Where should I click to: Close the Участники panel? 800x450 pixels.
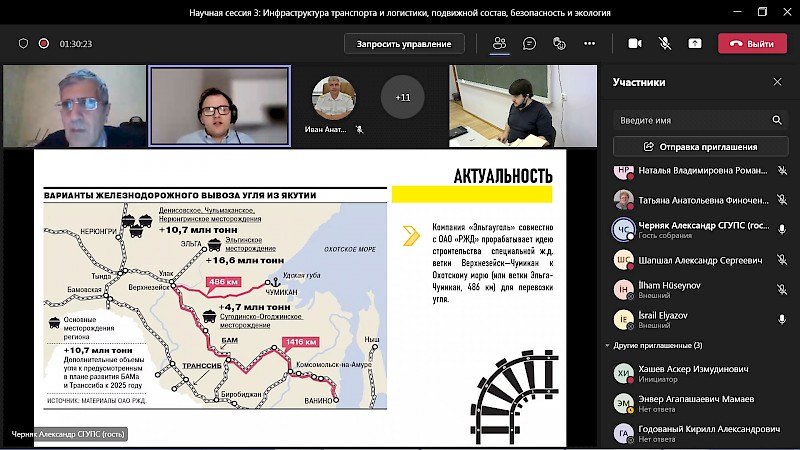click(x=777, y=82)
